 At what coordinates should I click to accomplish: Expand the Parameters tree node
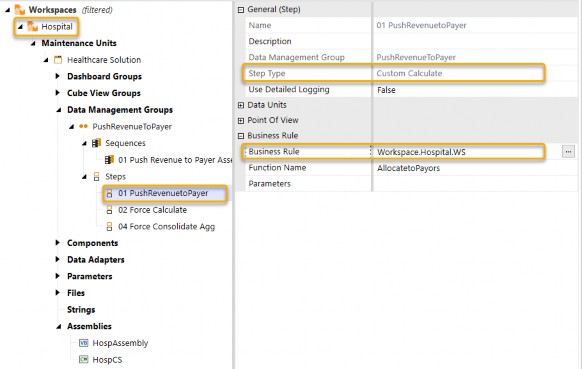coord(58,276)
